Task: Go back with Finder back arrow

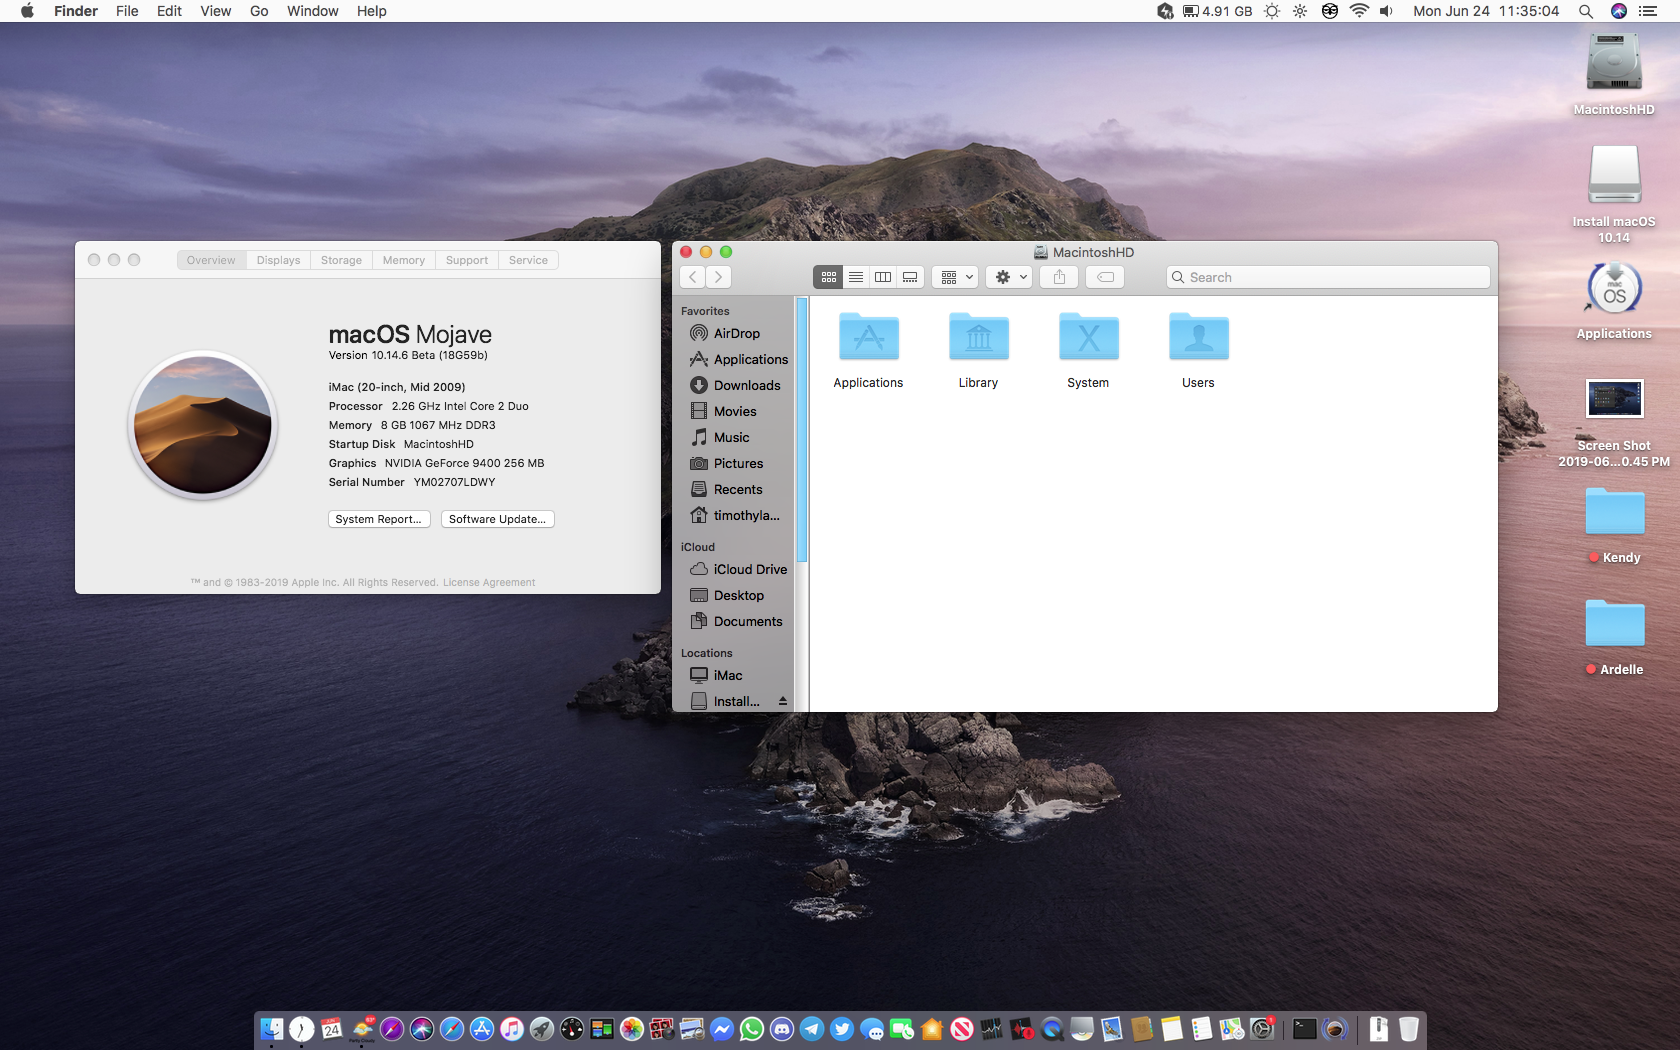Action: pos(693,277)
